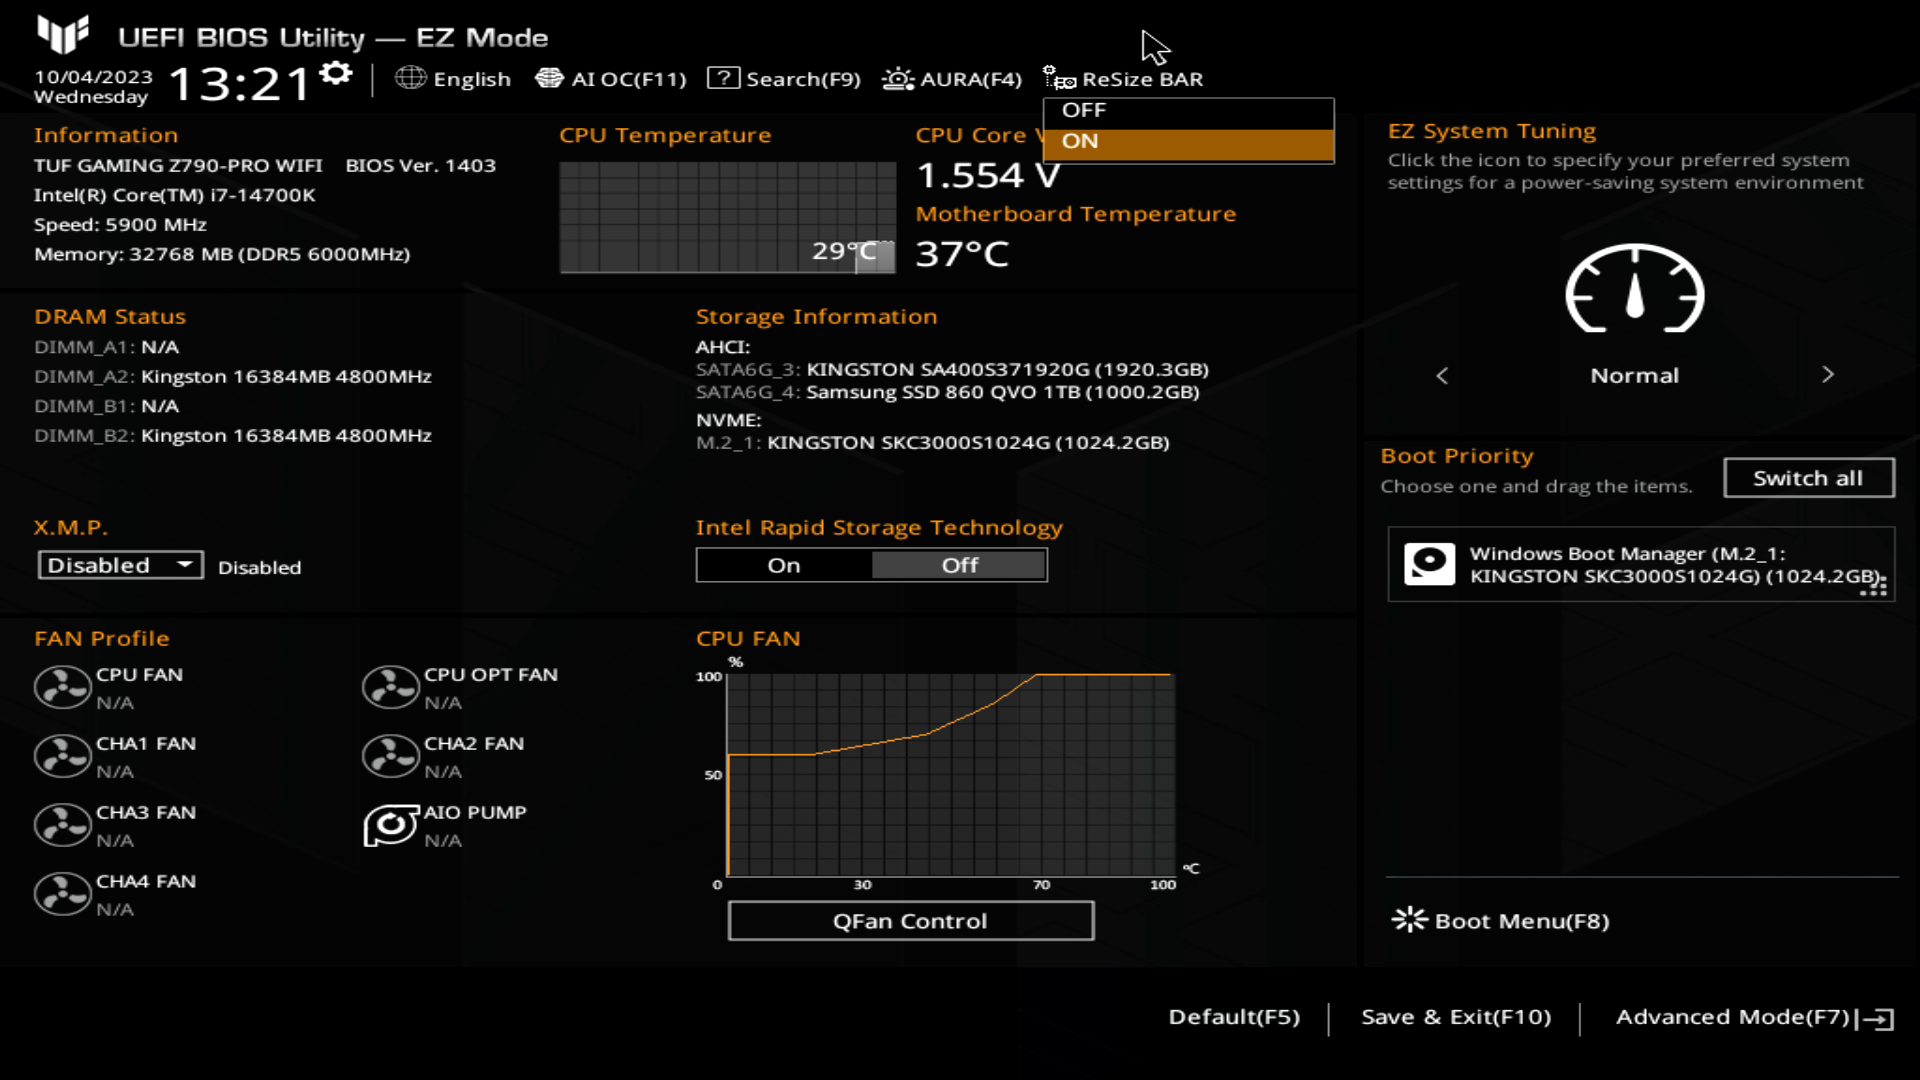Click Save & Exit(F10)
The image size is (1920, 1080).
[1456, 1017]
